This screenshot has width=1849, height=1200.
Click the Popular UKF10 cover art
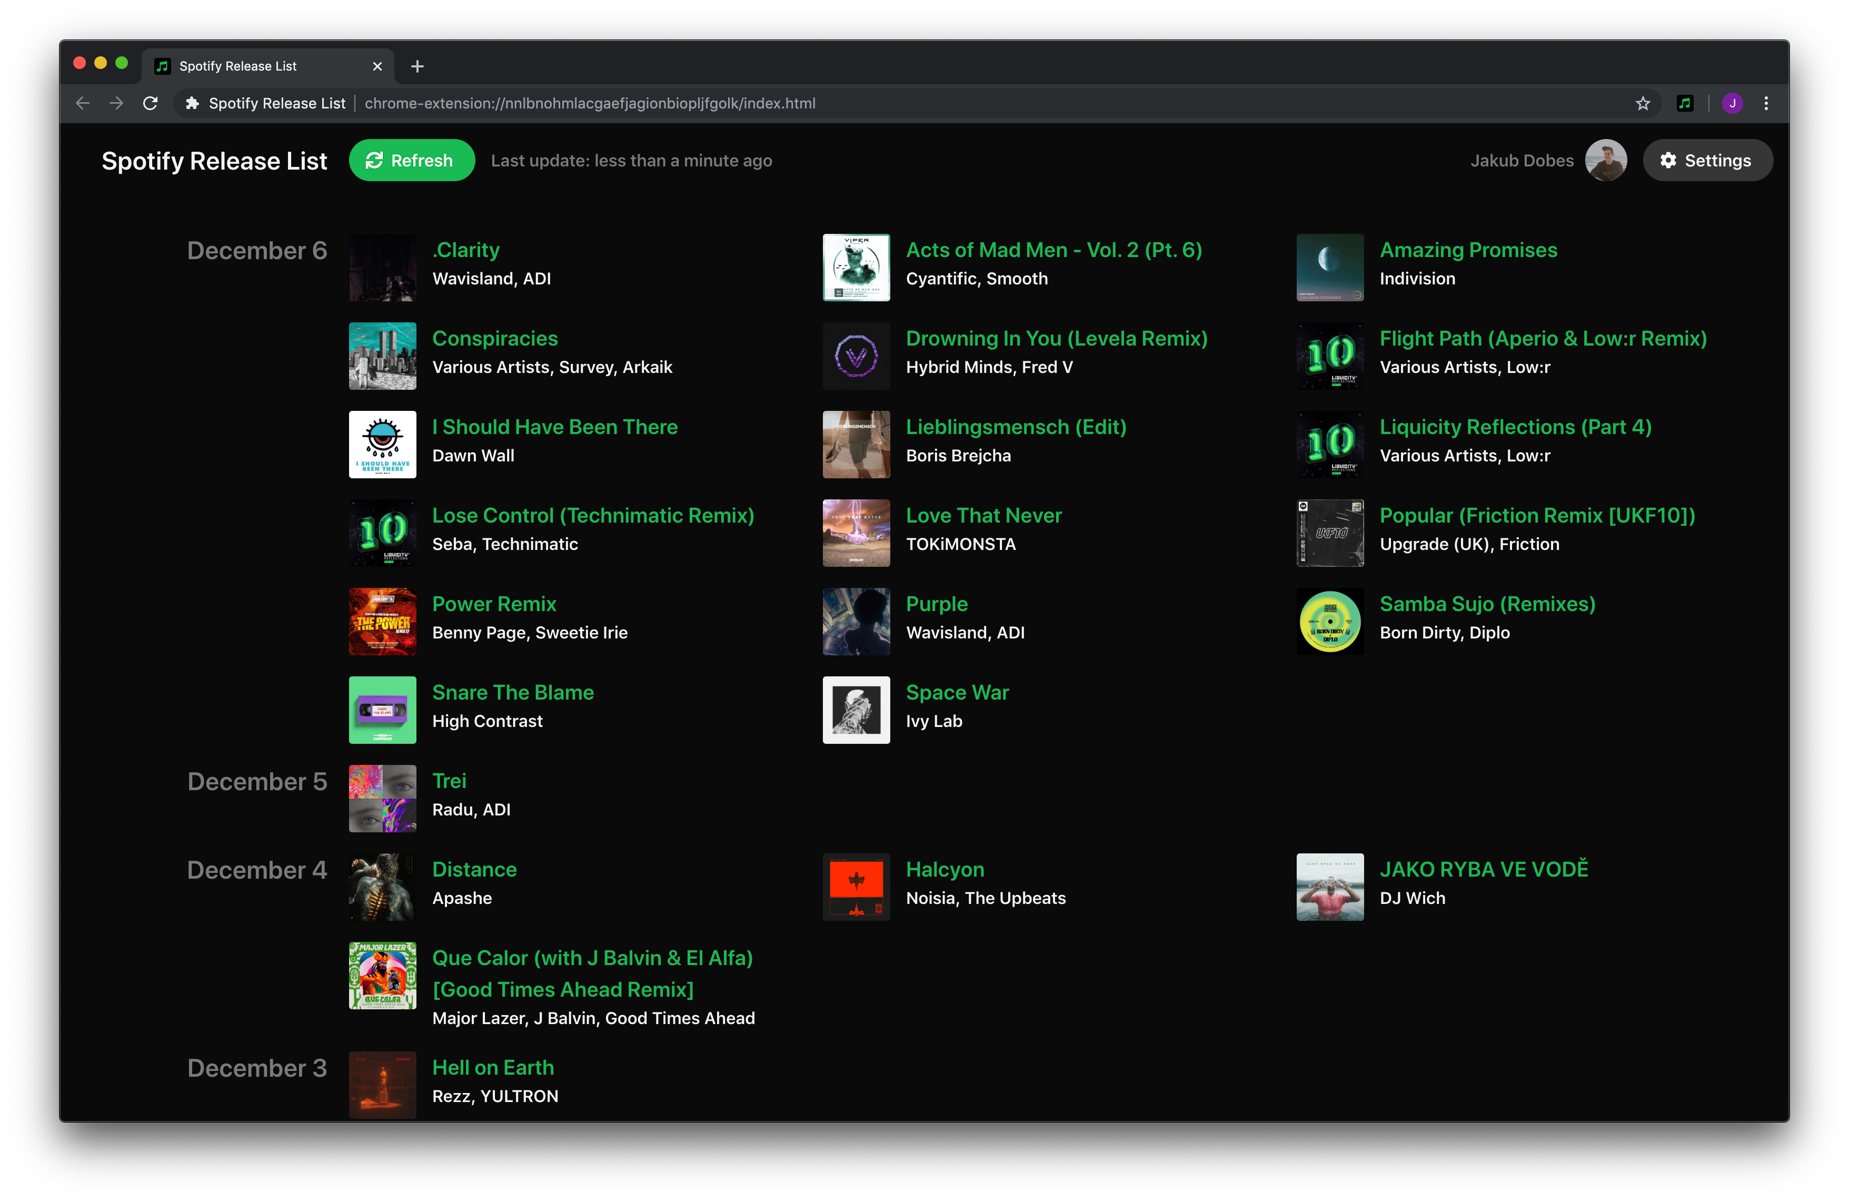[1330, 533]
